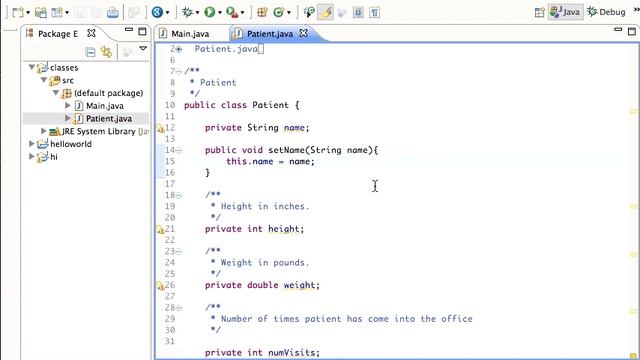Click the Open Type toolbar icon

click(41, 12)
